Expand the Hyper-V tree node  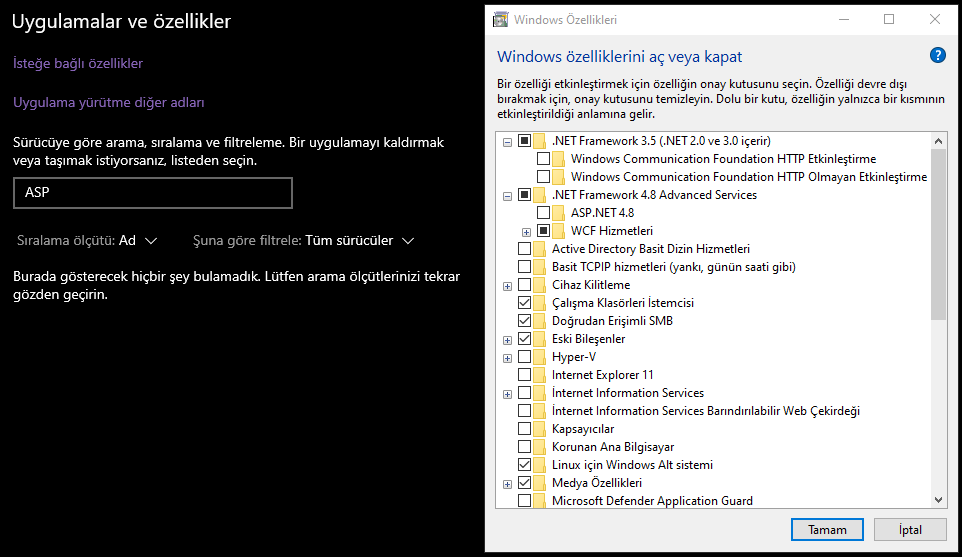click(507, 358)
